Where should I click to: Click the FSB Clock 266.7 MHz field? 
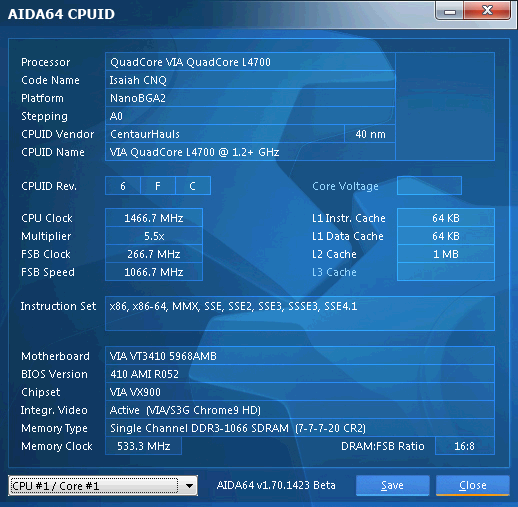pos(154,254)
